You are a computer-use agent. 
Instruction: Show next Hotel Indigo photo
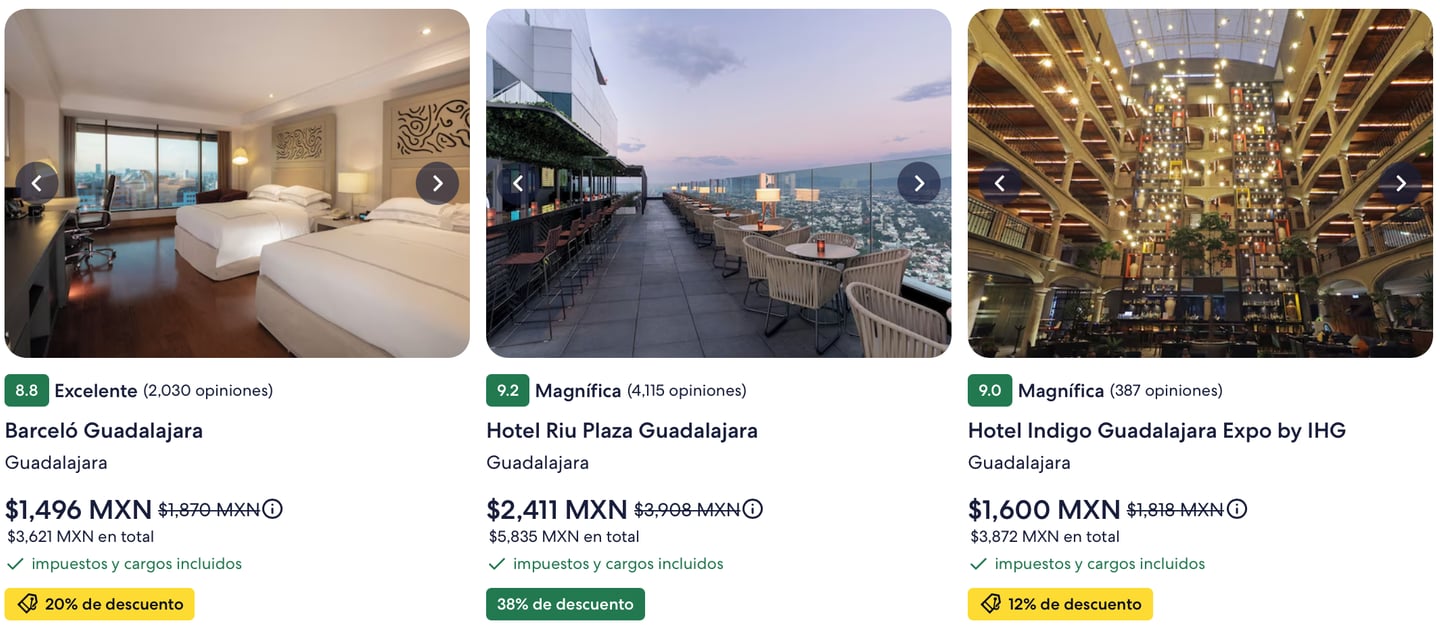(1400, 183)
